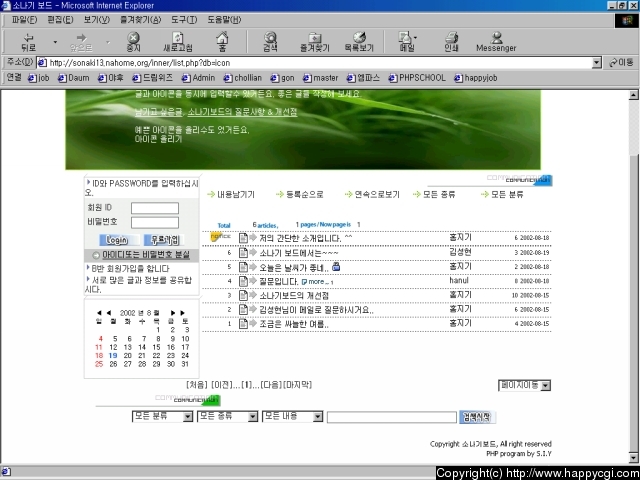Image resolution: width=640 pixels, height=480 pixels.
Task: Open the Daum link bar shortcut
Action: coord(73,78)
